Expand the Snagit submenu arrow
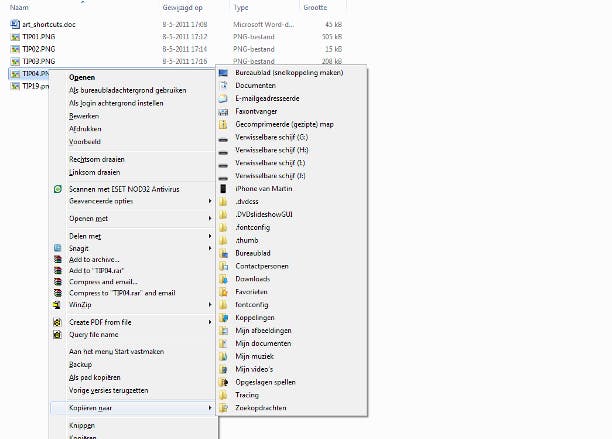 tap(210, 248)
